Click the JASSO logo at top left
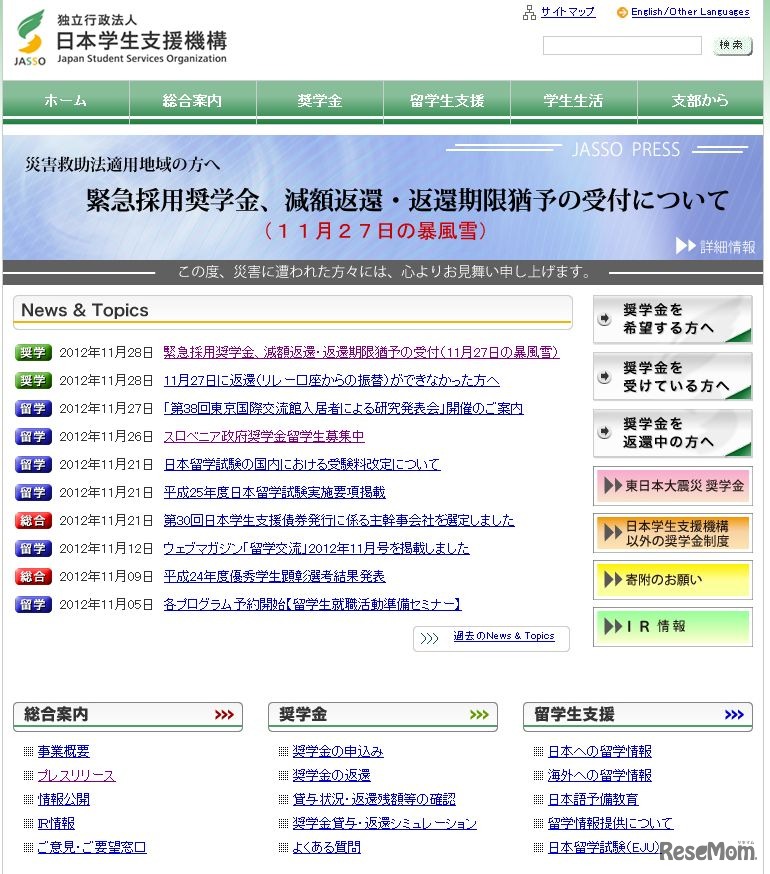770x874 pixels. click(x=30, y=37)
